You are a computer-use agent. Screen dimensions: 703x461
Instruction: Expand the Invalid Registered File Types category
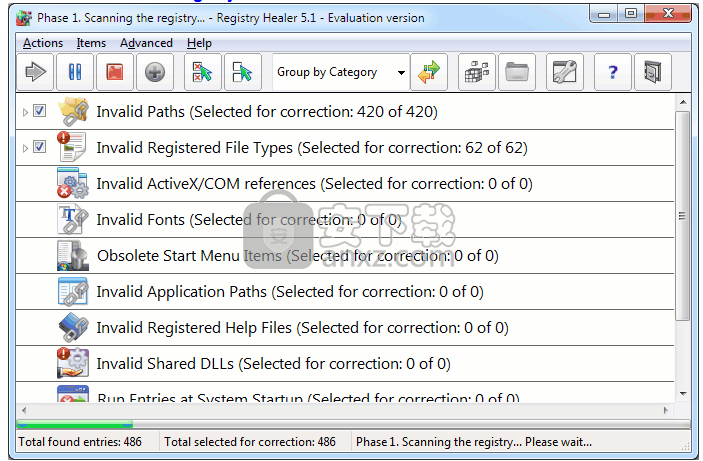[25, 148]
